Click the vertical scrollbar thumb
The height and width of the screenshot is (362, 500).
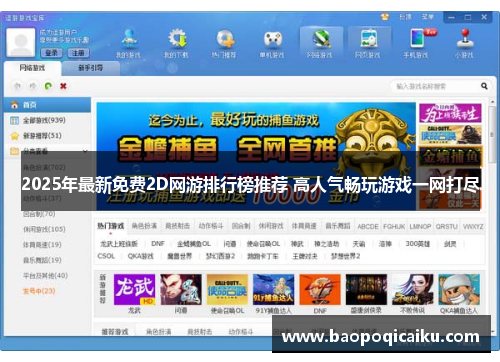click(492, 134)
